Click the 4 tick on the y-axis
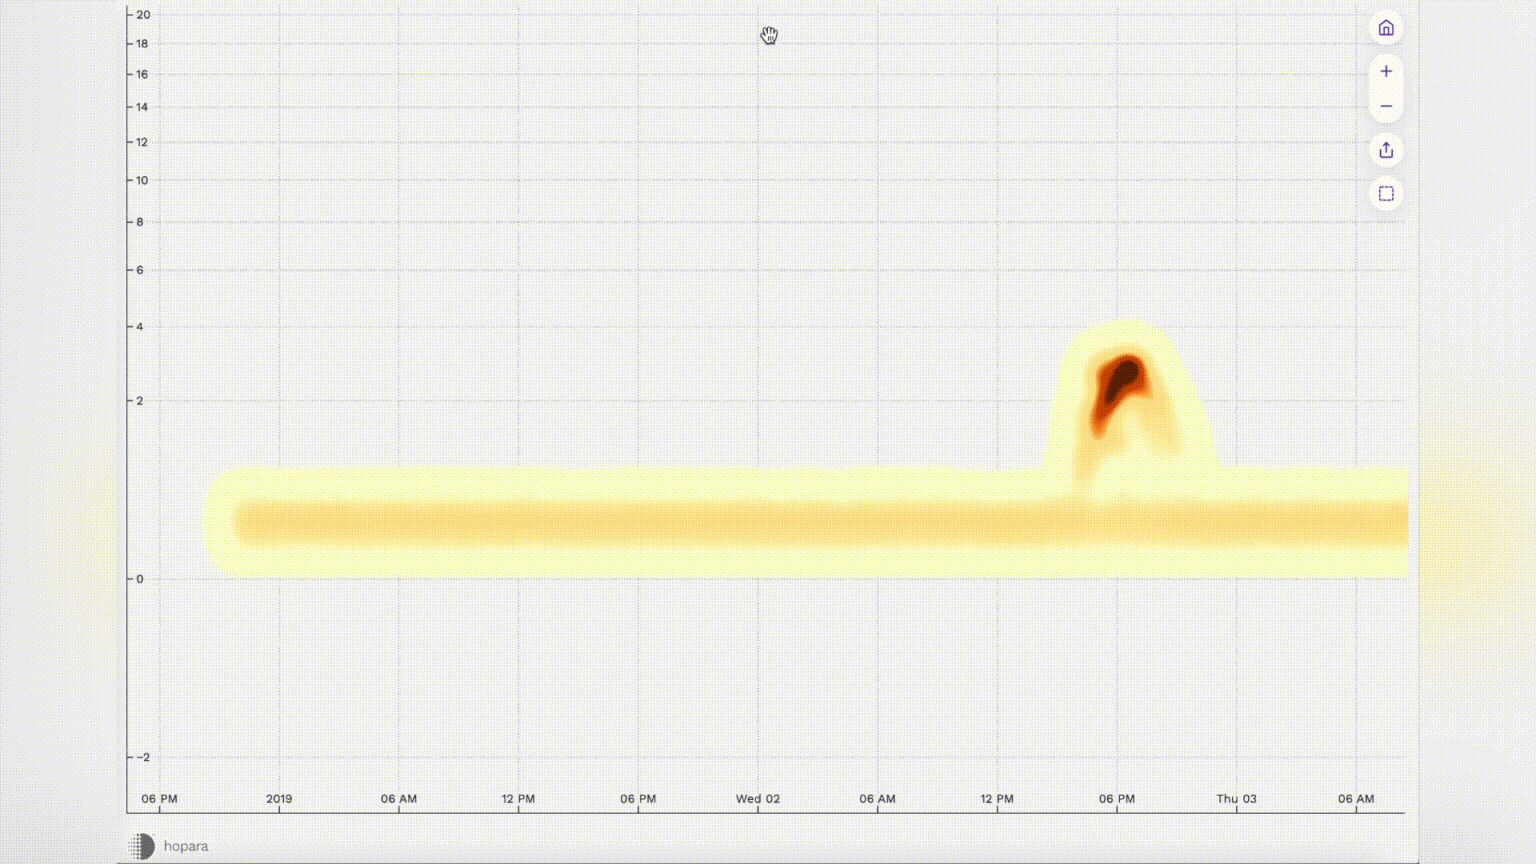Viewport: 1536px width, 864px height. point(140,327)
